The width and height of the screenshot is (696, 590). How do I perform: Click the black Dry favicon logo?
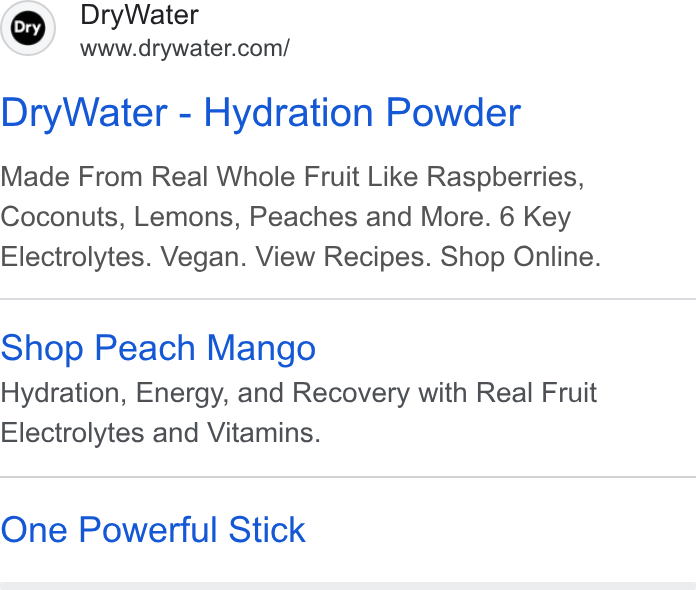[28, 28]
